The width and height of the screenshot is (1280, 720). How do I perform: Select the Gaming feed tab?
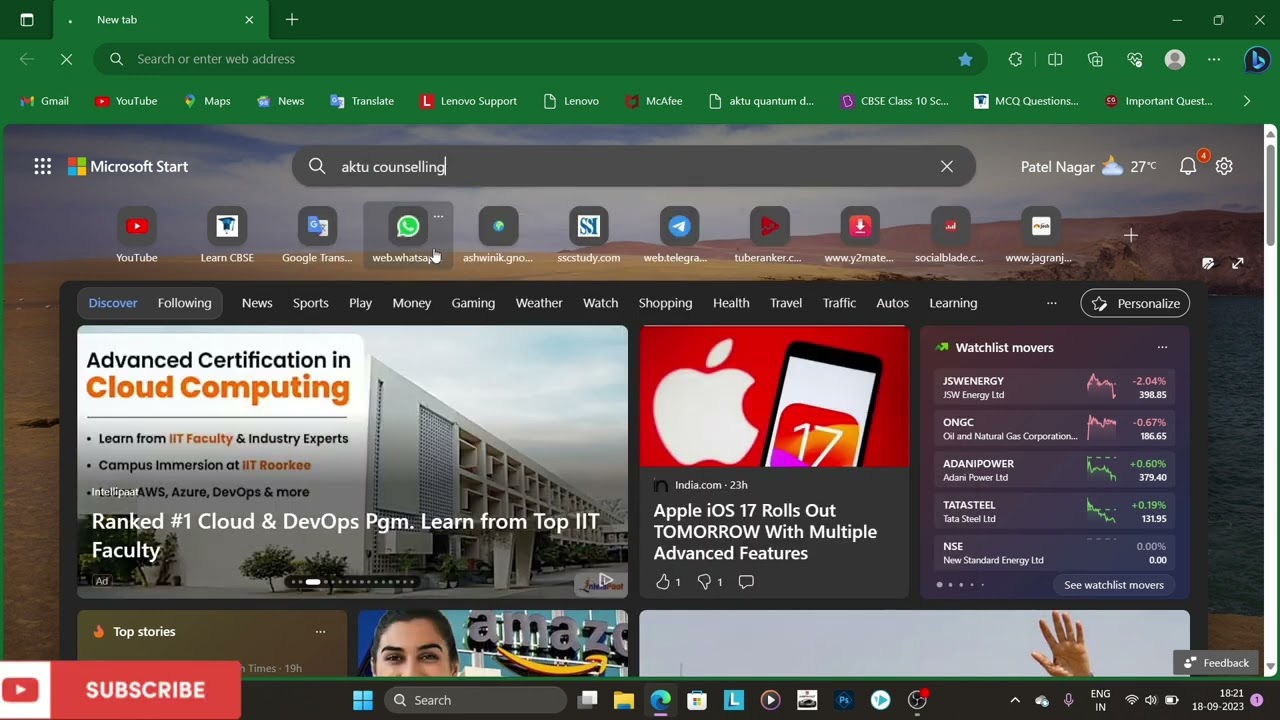(x=473, y=303)
